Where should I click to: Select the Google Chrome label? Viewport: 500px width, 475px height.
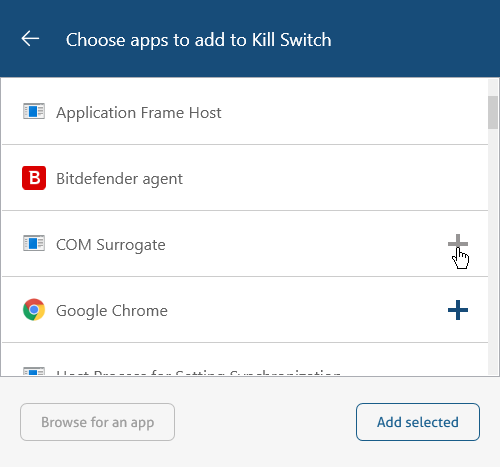(112, 311)
